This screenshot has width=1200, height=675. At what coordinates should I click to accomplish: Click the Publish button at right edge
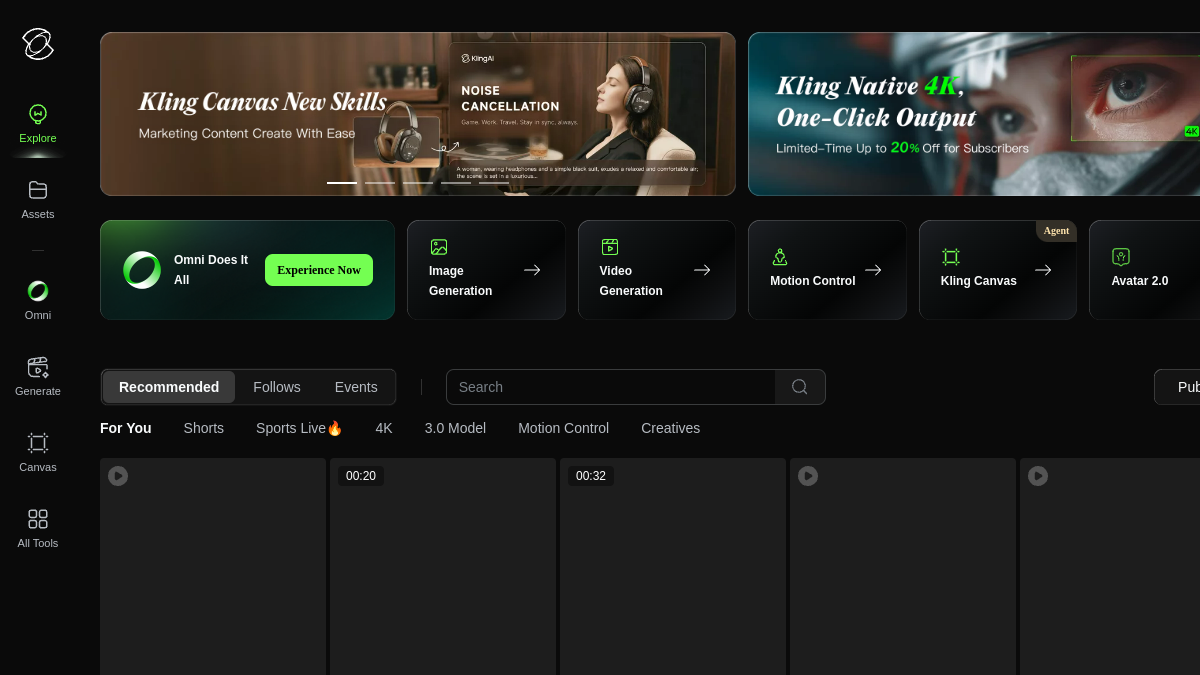coord(1177,387)
